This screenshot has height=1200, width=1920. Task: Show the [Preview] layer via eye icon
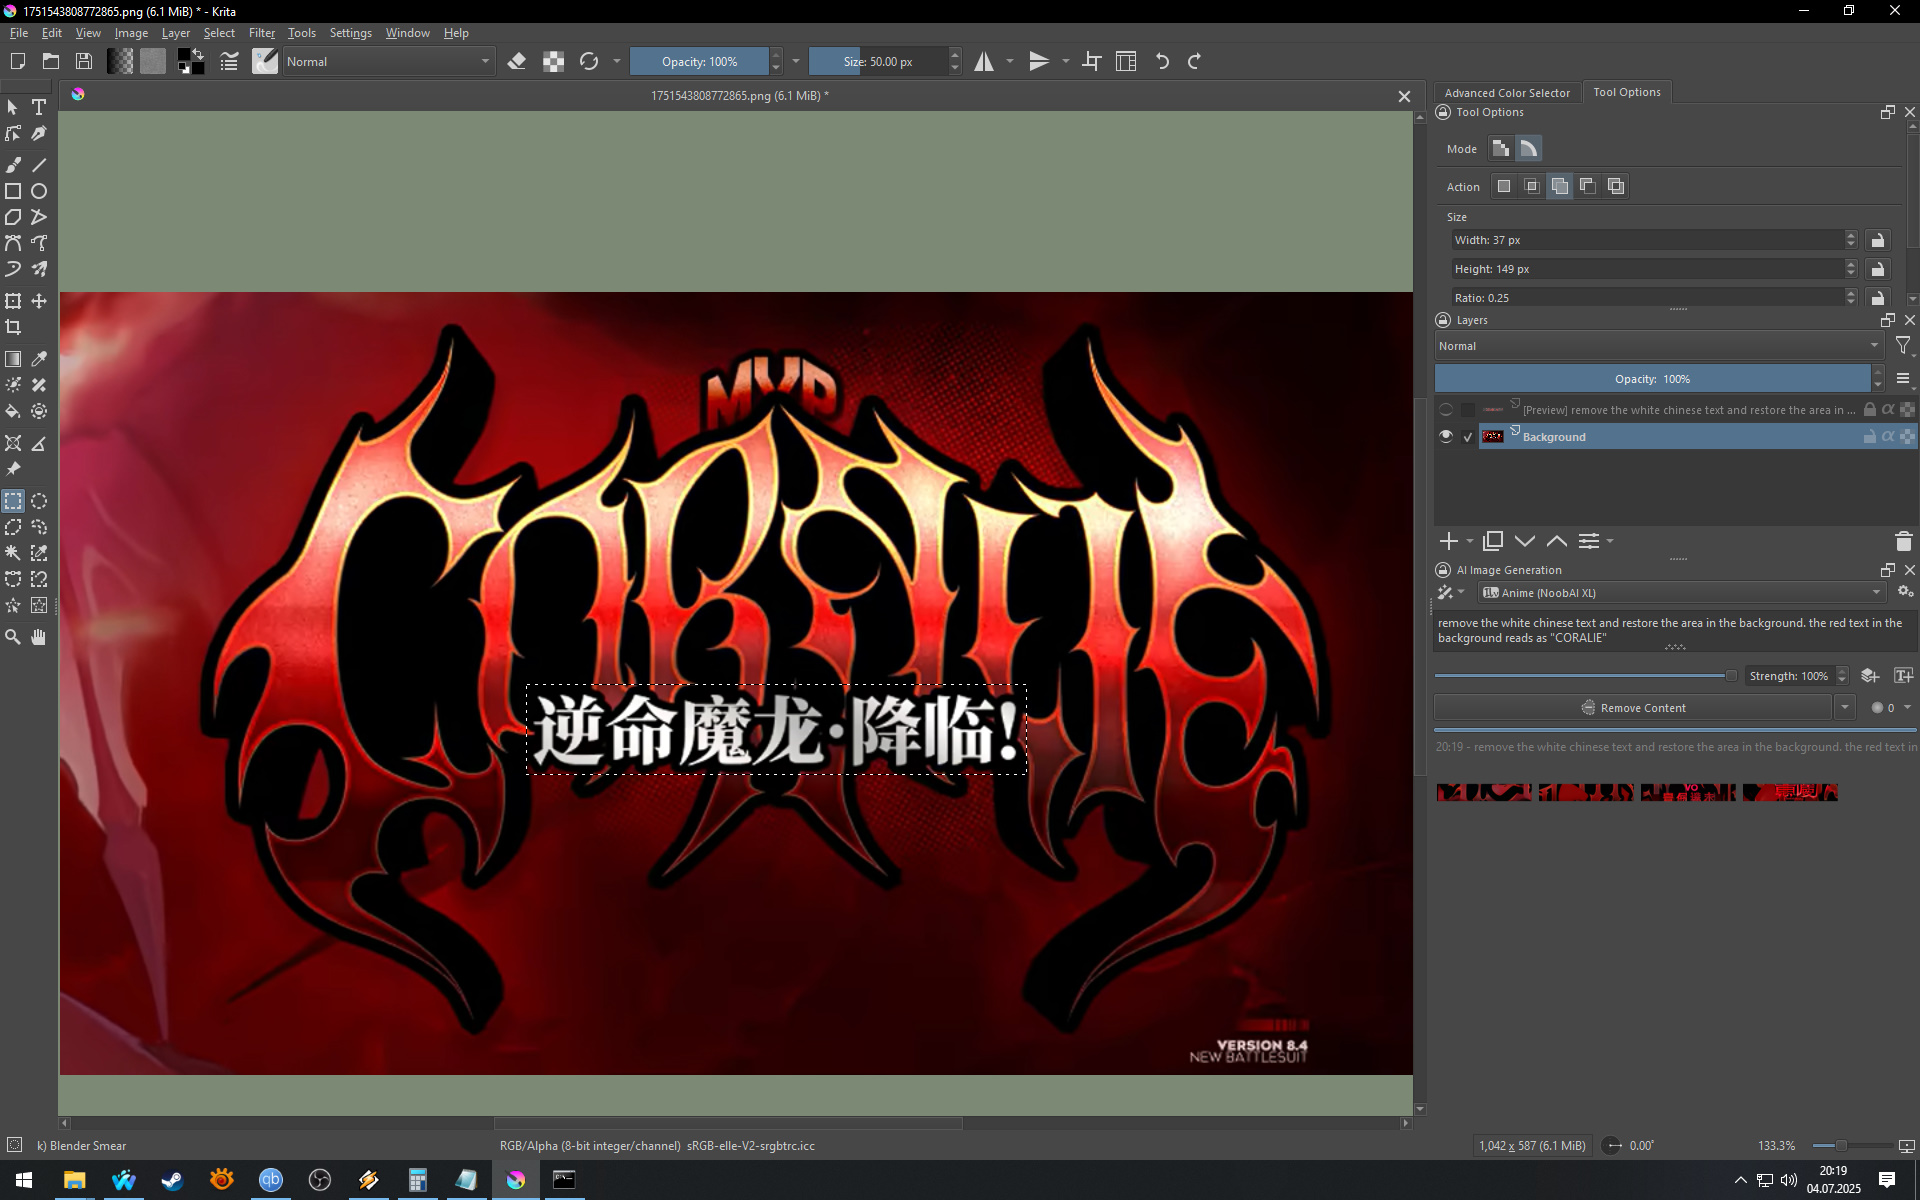pyautogui.click(x=1446, y=410)
